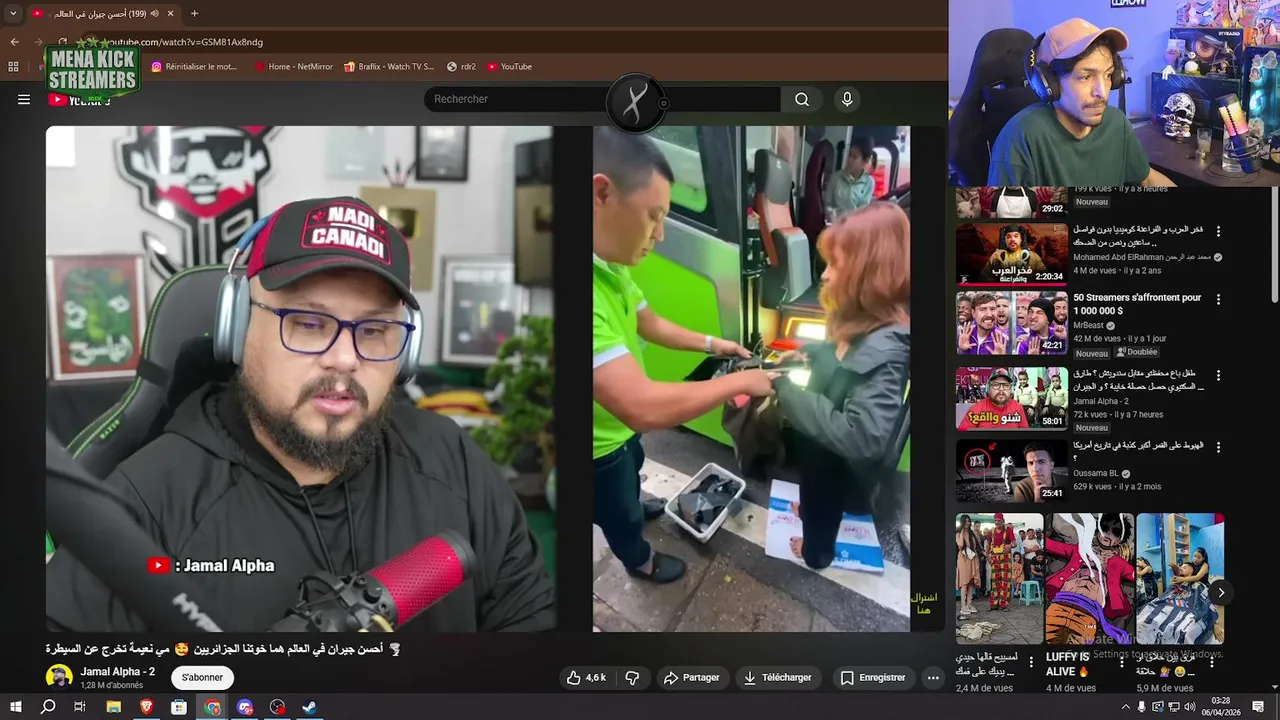Click the Partager share button
This screenshot has width=1280, height=720.
click(x=691, y=677)
